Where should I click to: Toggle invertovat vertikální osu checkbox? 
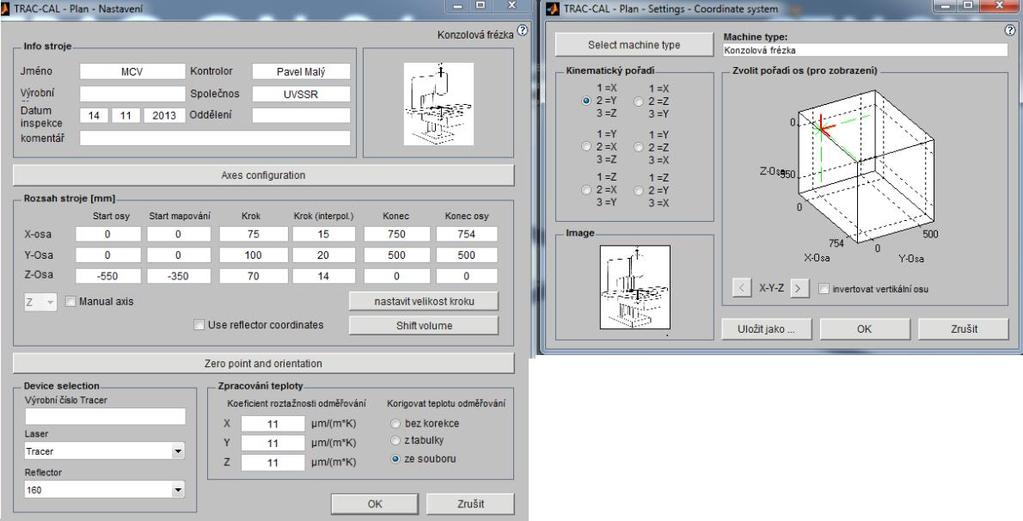pos(824,288)
